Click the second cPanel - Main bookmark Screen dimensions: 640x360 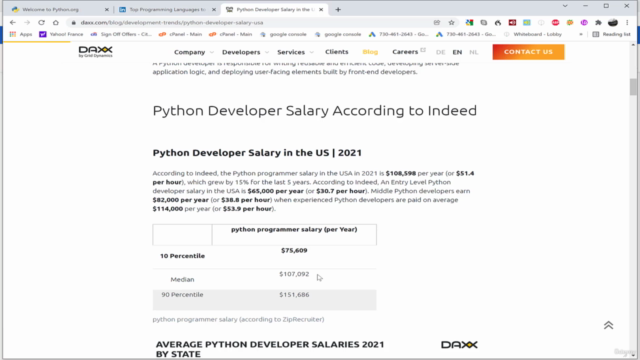[231, 34]
